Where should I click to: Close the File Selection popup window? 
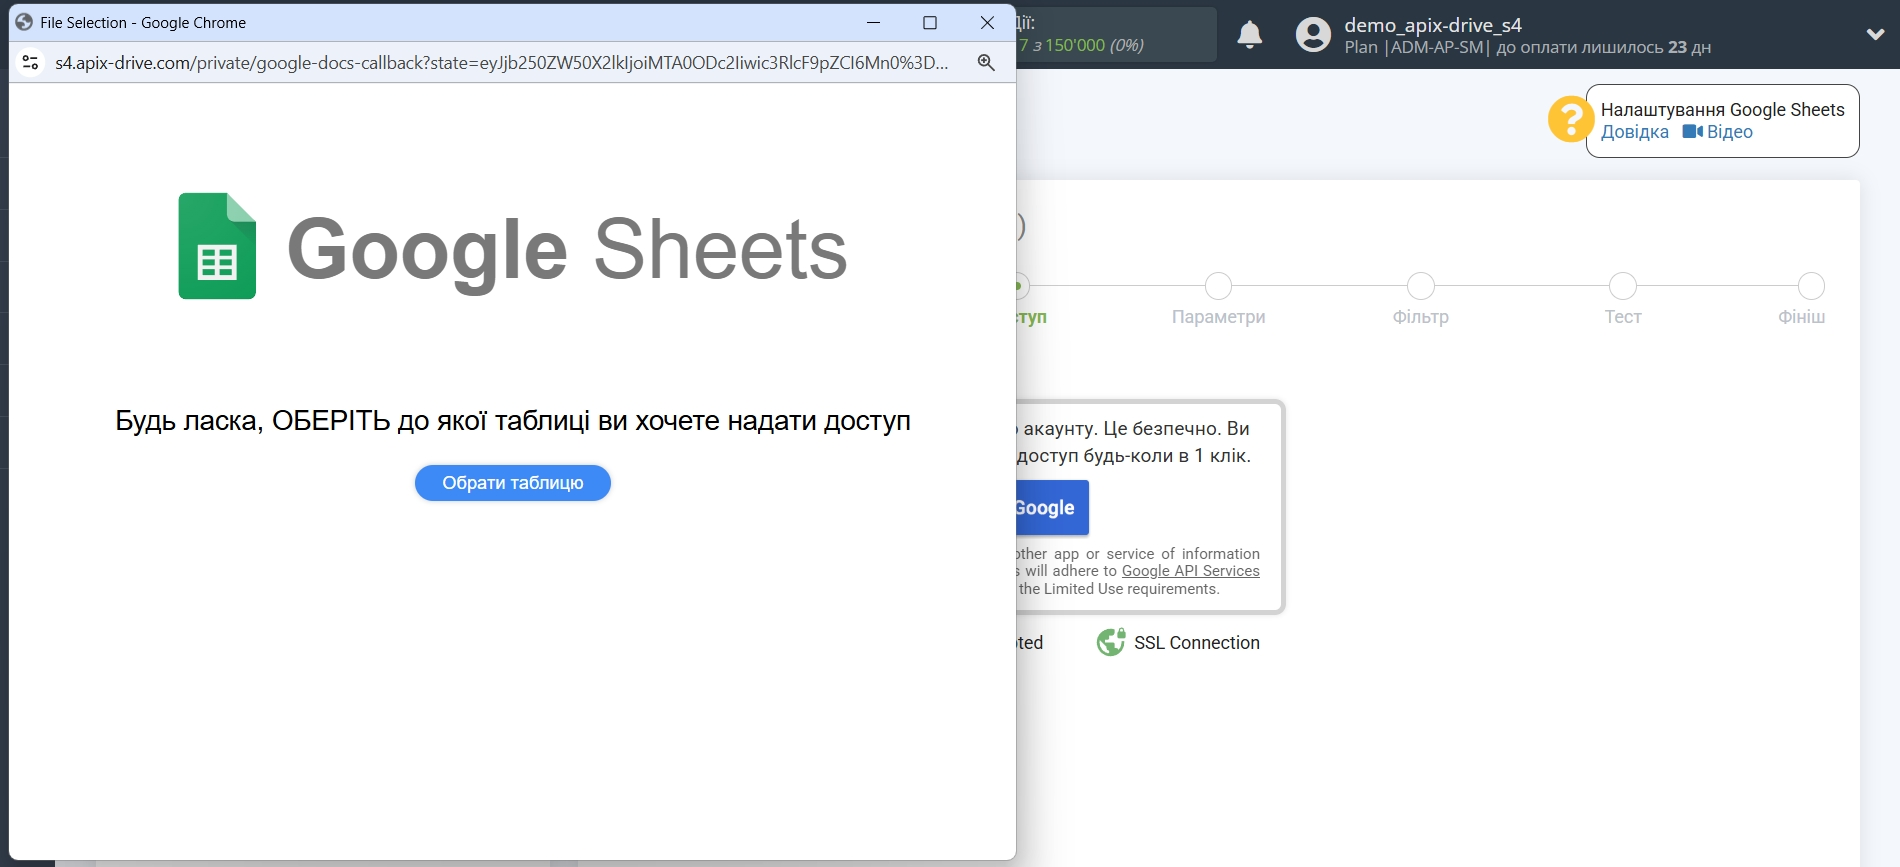coord(987,22)
